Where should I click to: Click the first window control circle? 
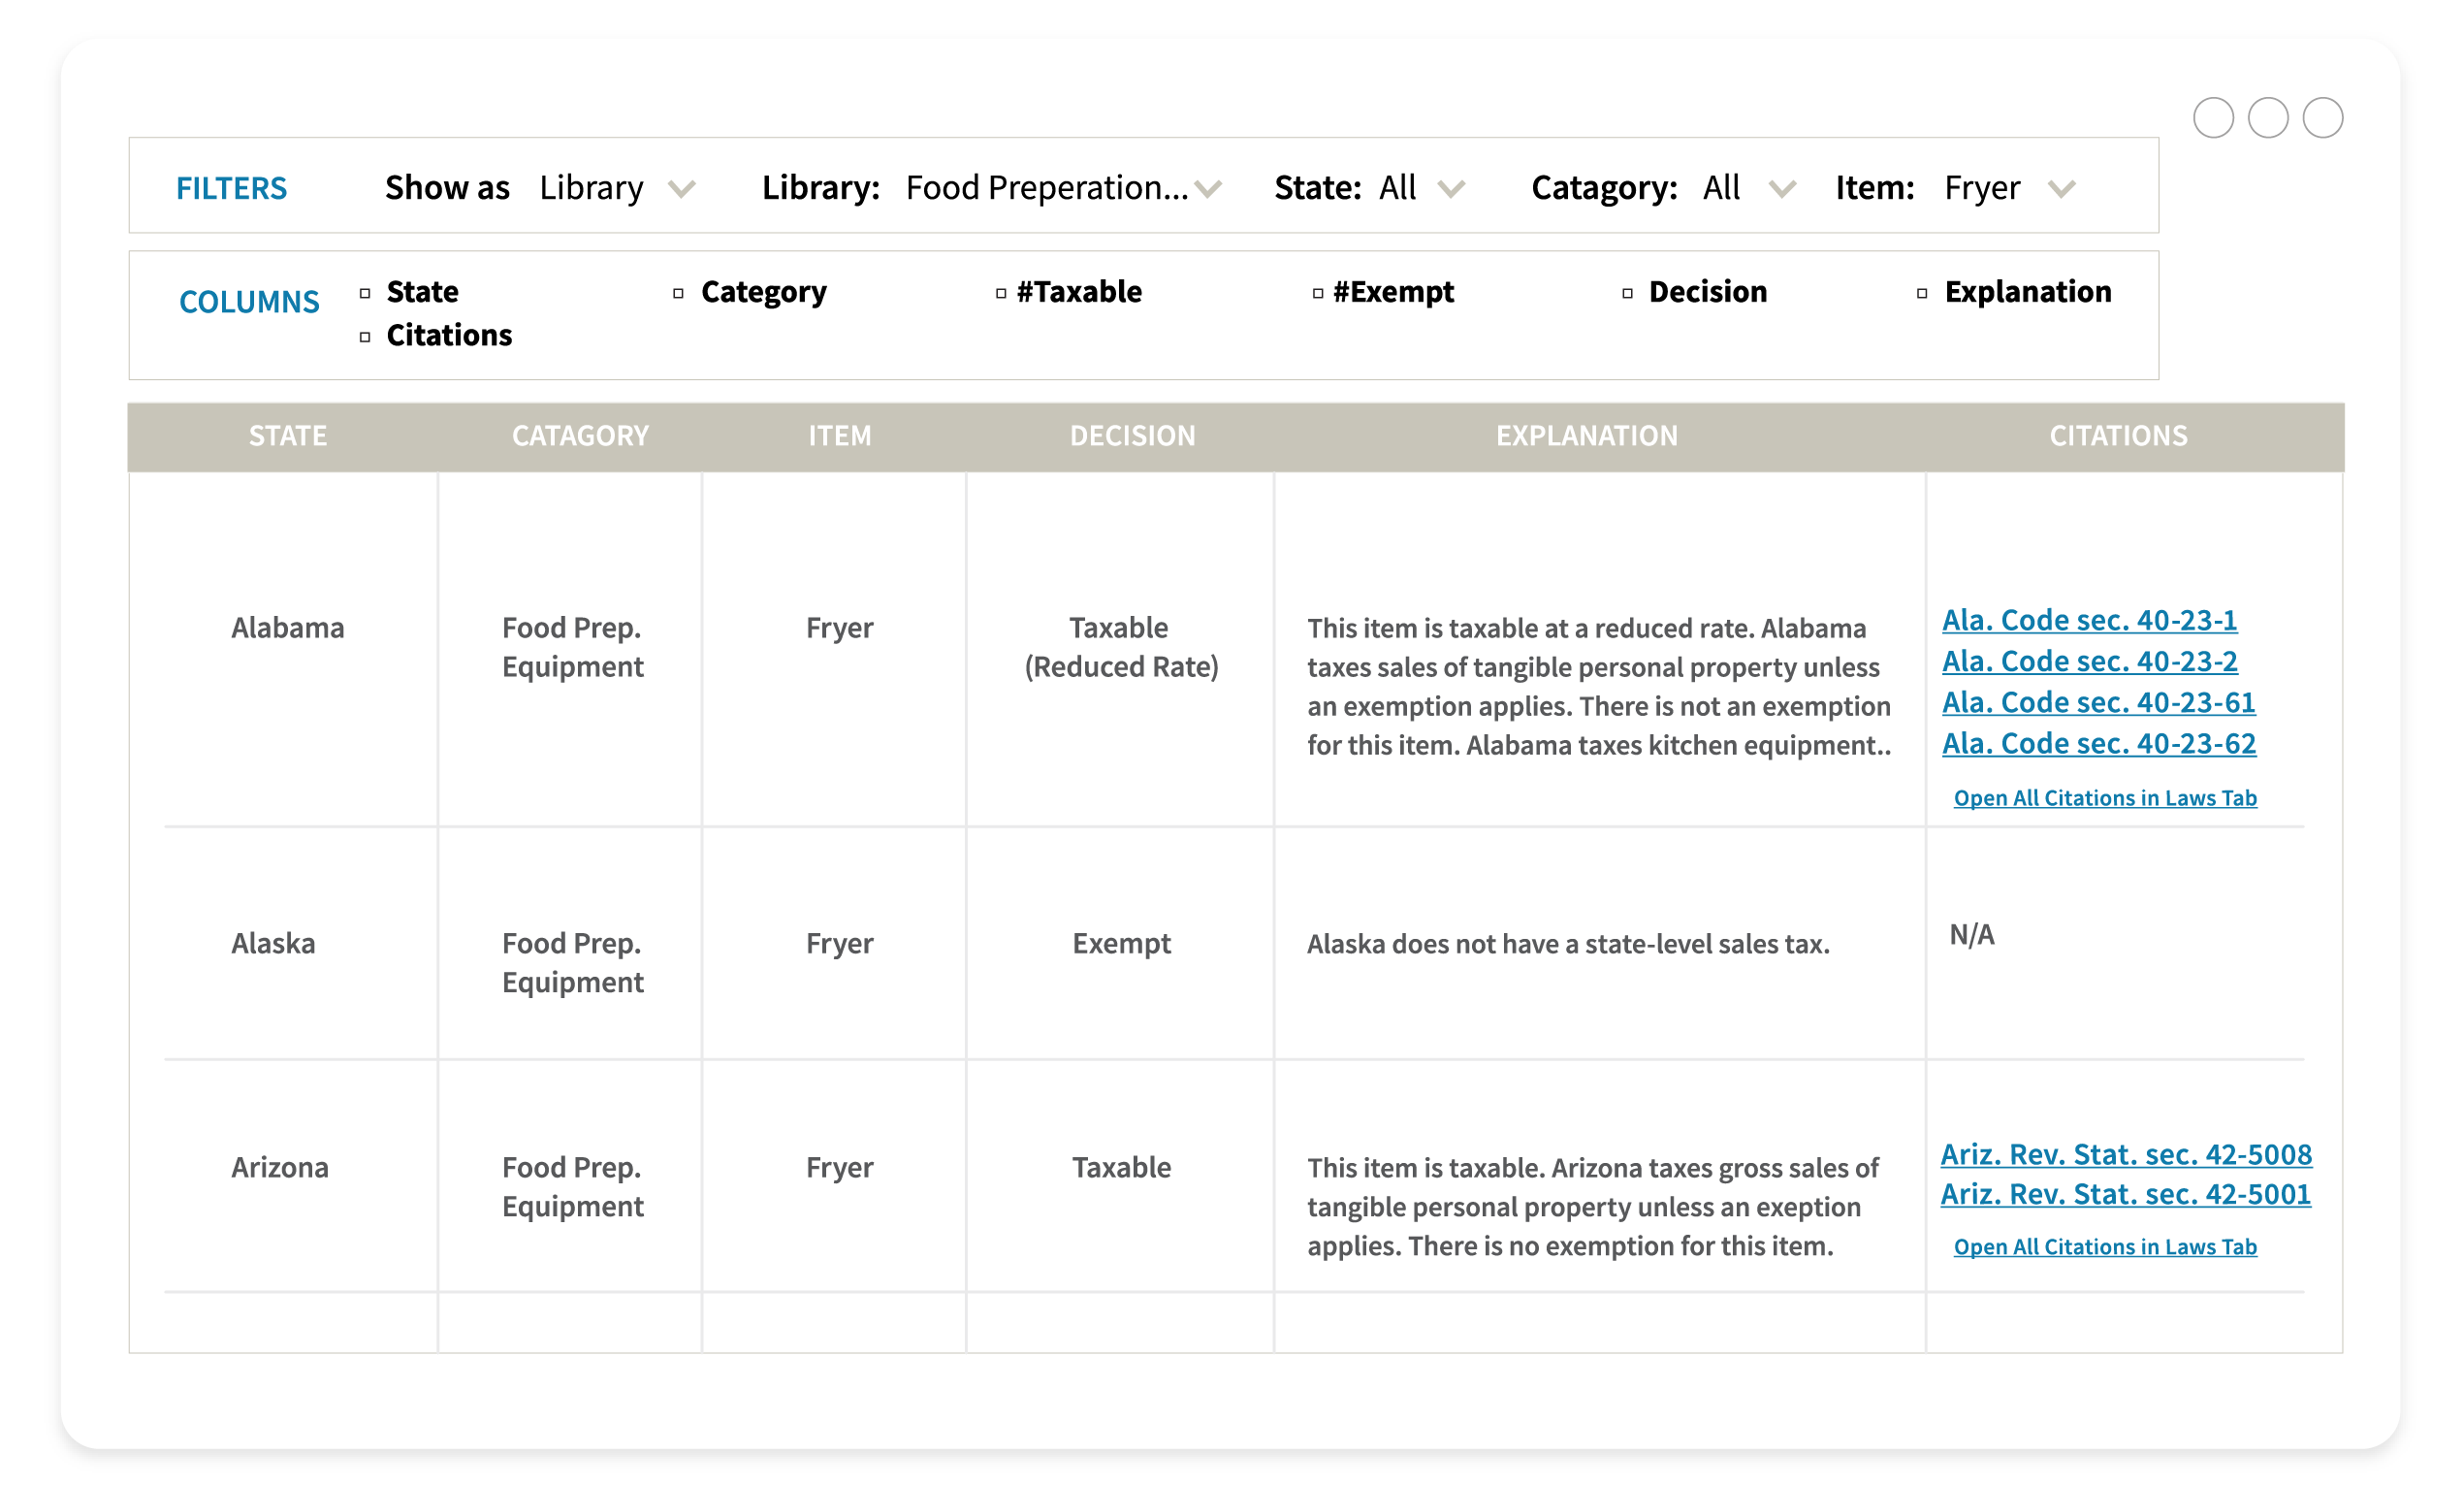pos(2212,118)
